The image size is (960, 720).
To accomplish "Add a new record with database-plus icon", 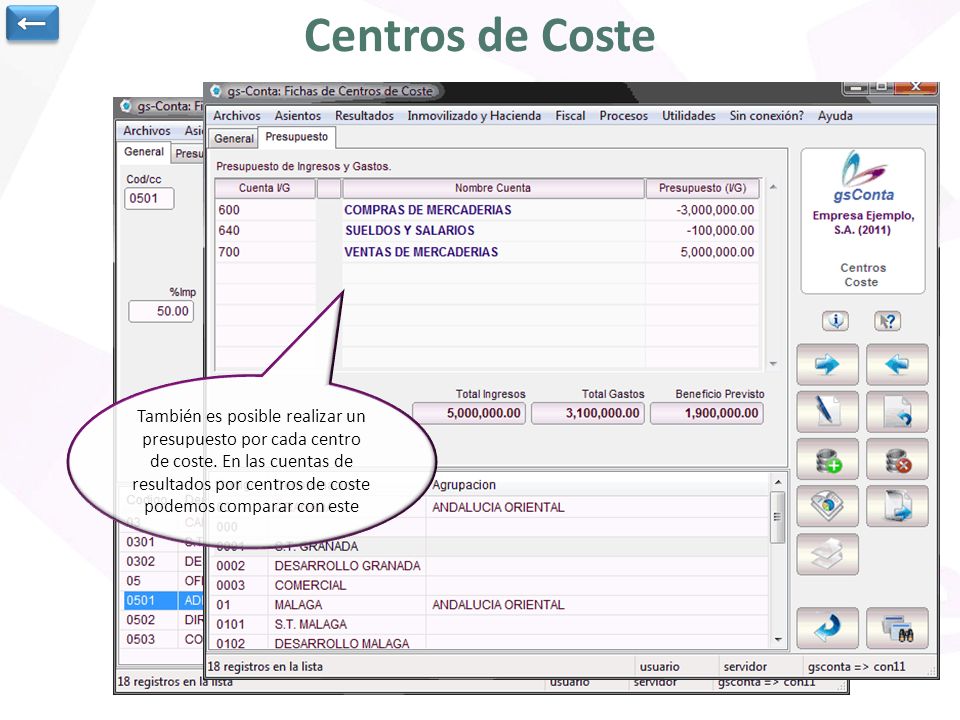I will [827, 459].
